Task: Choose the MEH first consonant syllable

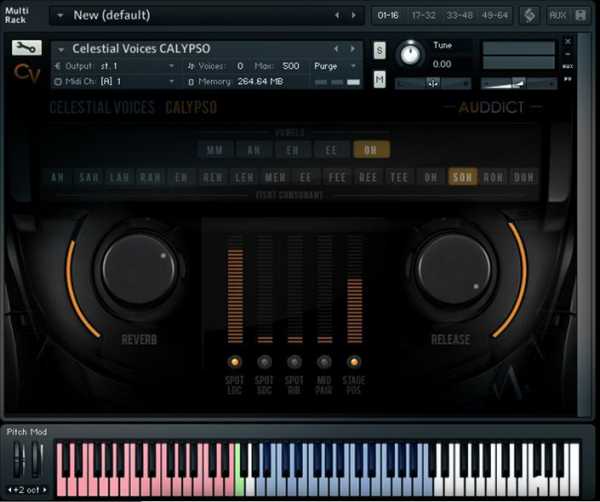Action: [275, 177]
